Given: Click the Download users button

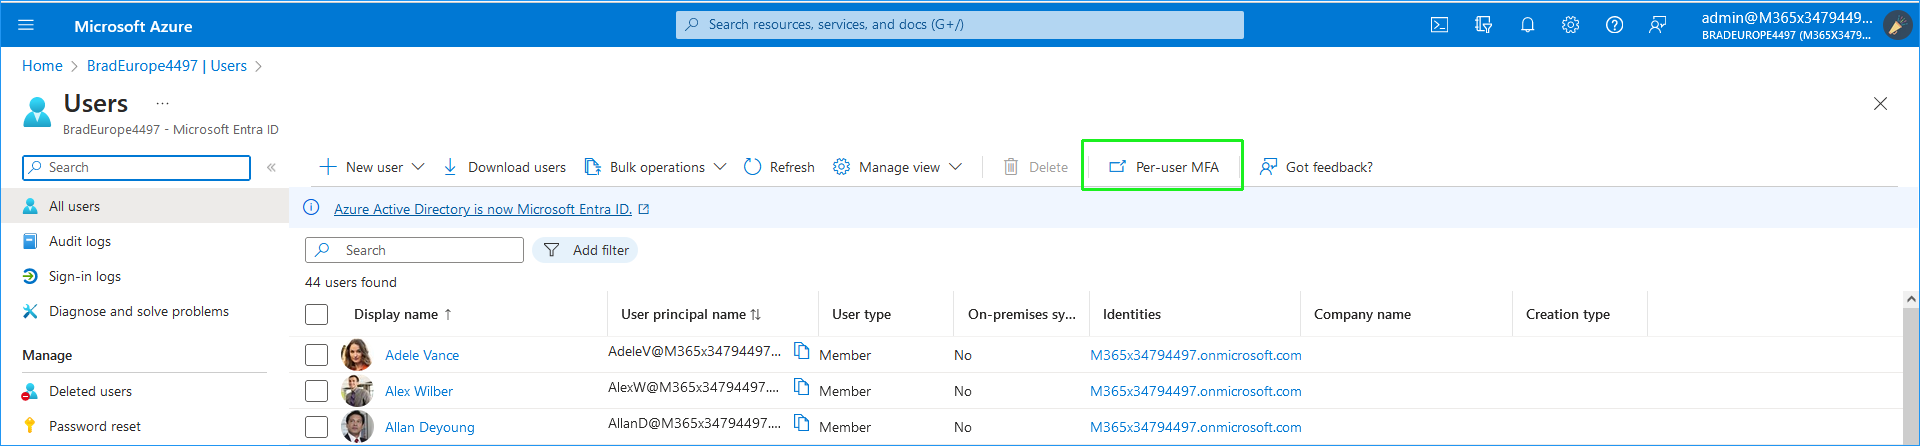Looking at the screenshot, I should pyautogui.click(x=504, y=167).
